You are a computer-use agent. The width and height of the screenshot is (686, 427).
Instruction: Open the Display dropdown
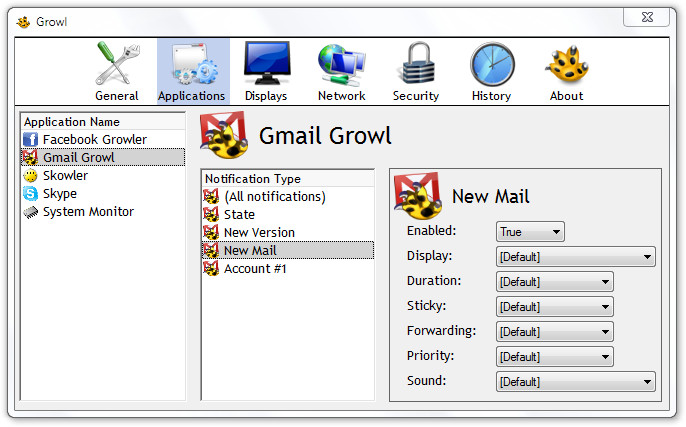(x=576, y=257)
